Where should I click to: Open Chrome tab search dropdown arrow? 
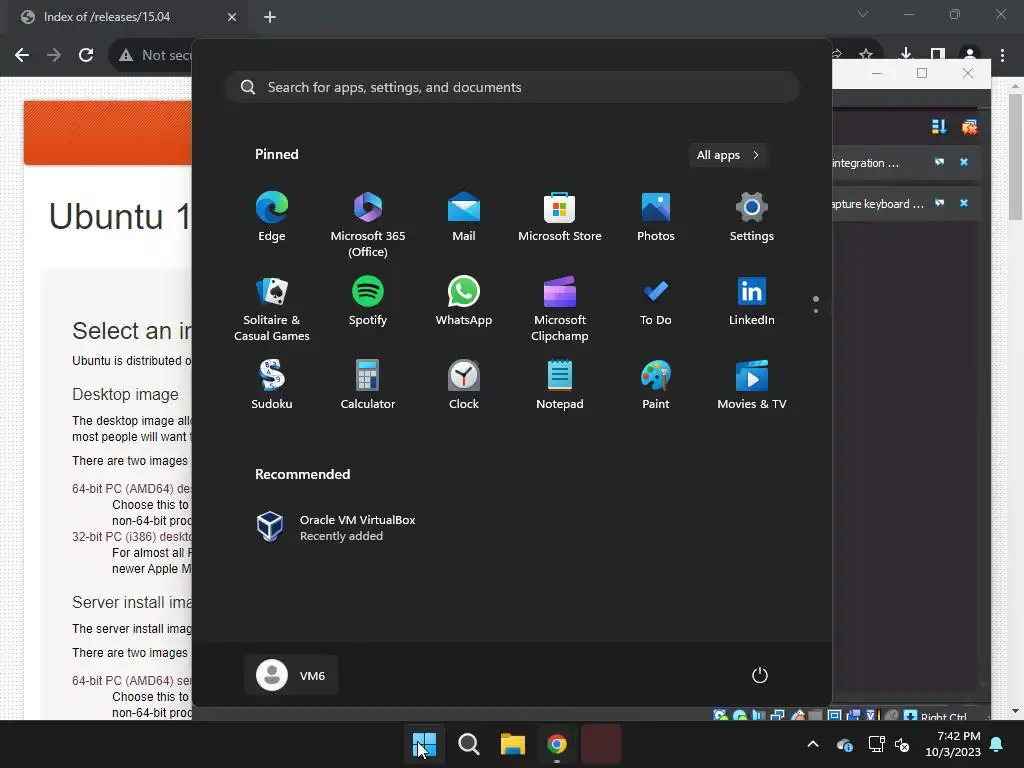tap(863, 15)
